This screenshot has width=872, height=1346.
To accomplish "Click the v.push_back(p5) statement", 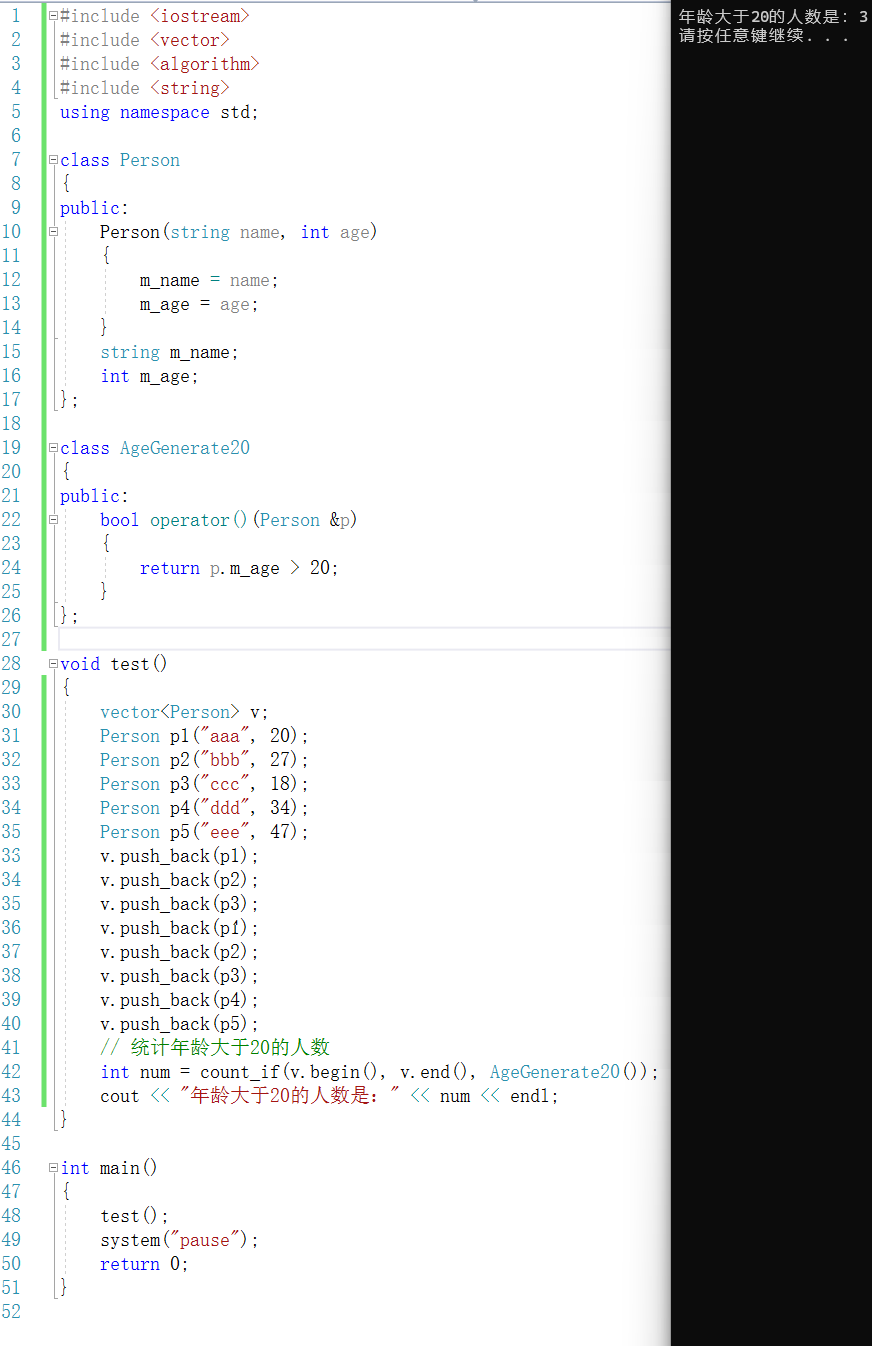I will (179, 1024).
